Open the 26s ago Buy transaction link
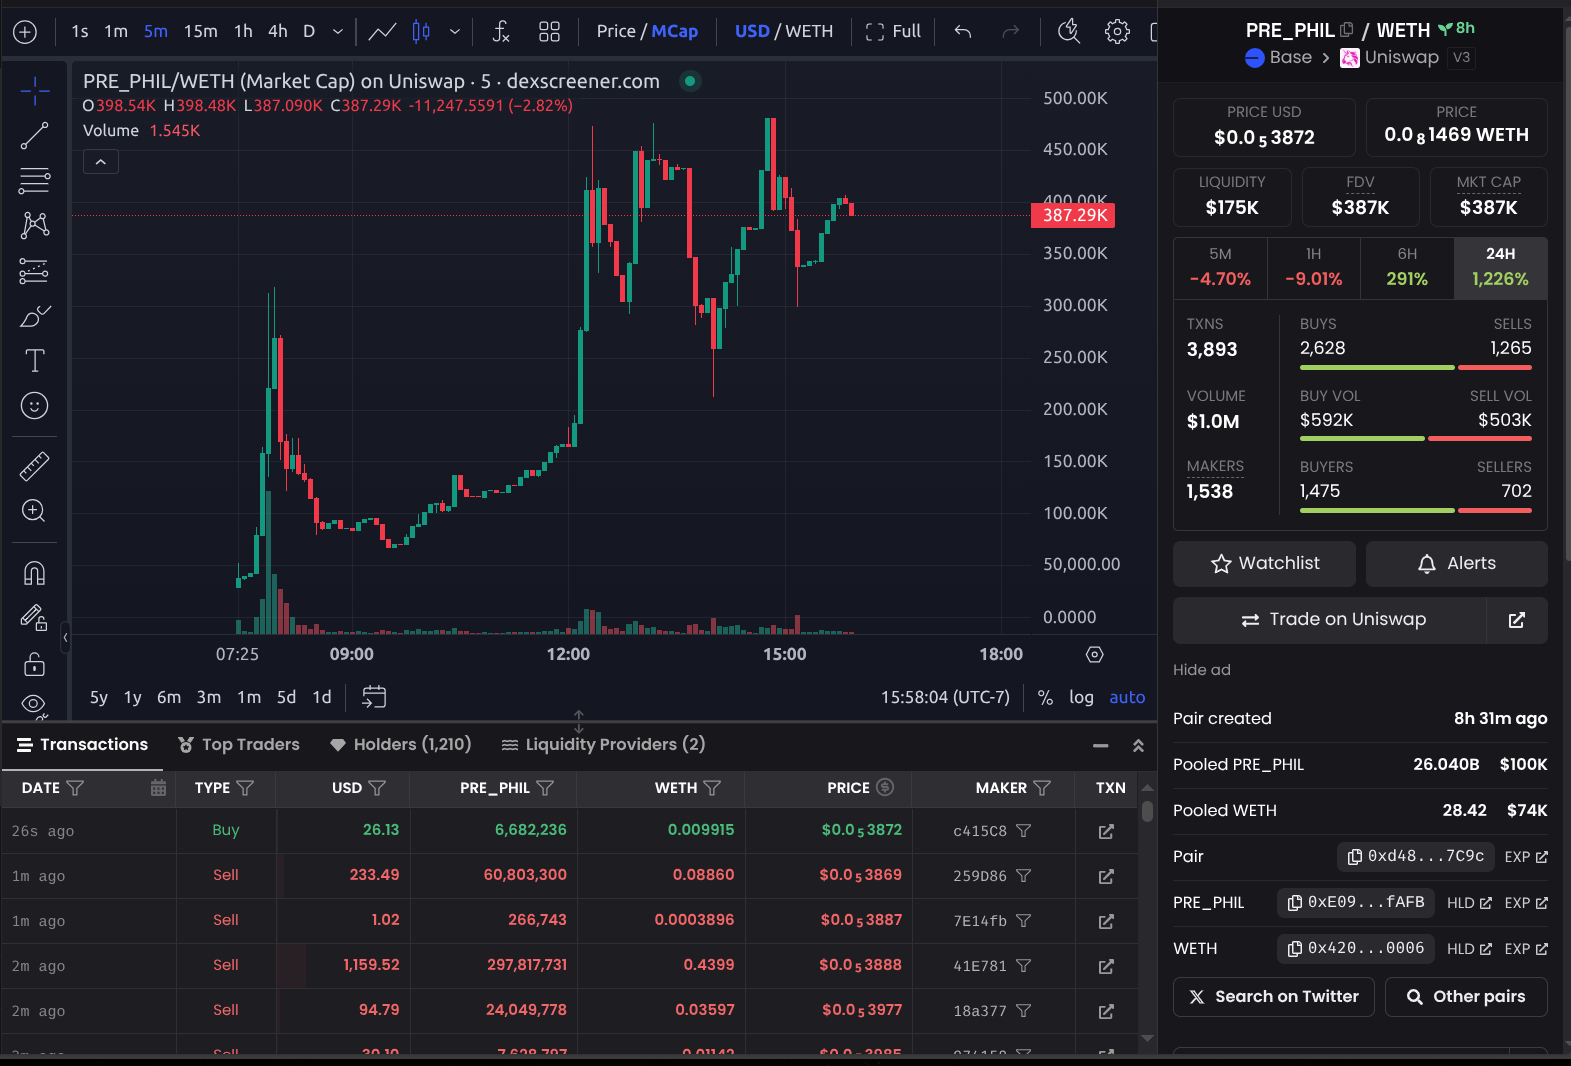This screenshot has height=1066, width=1571. [1106, 831]
